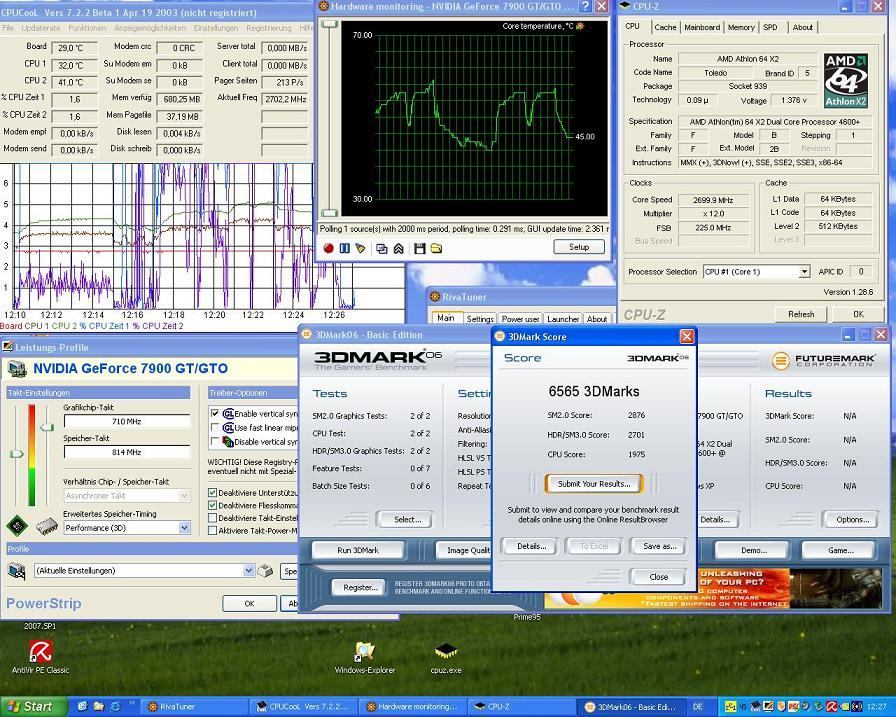Screen dimensions: 896x717
Task: Click the double up-arrow icon in Hardware monitoring
Action: click(399, 249)
